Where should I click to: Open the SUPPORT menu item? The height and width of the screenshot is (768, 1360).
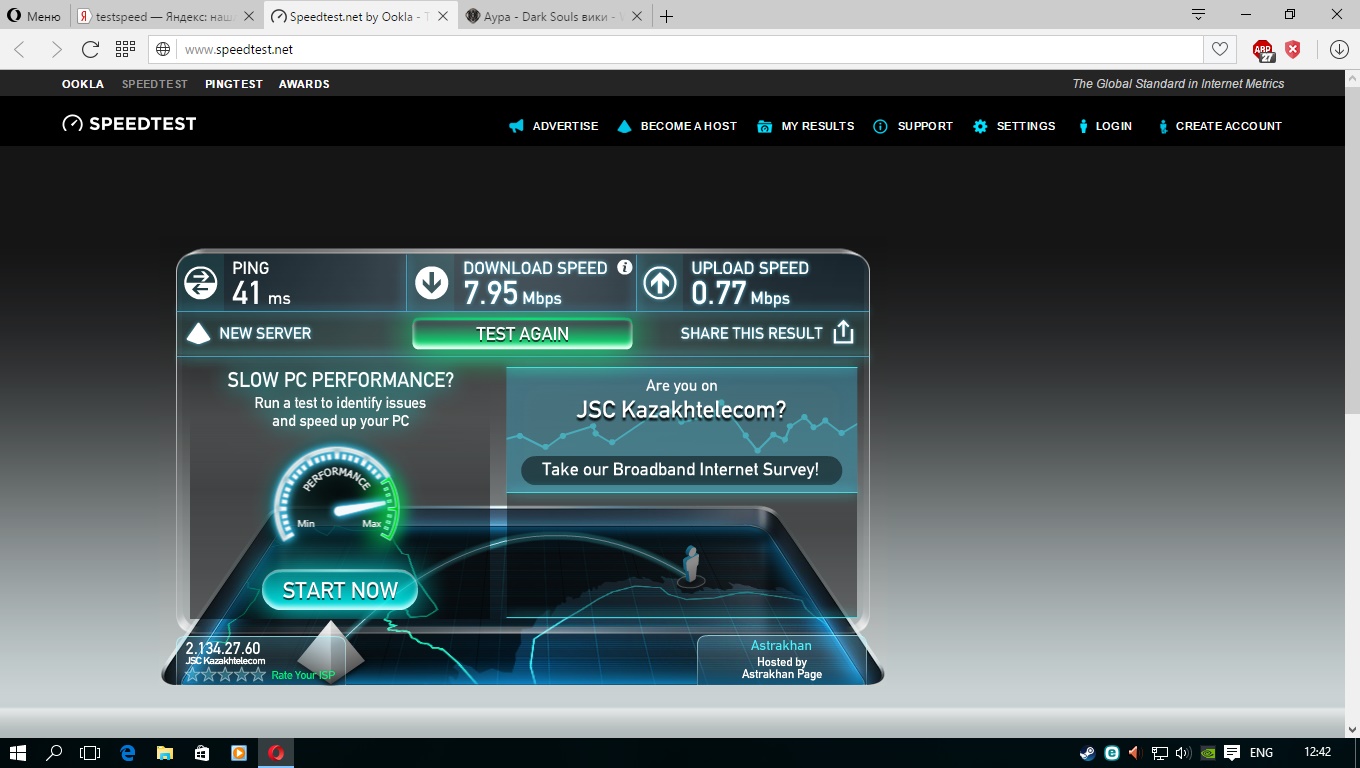pos(913,126)
